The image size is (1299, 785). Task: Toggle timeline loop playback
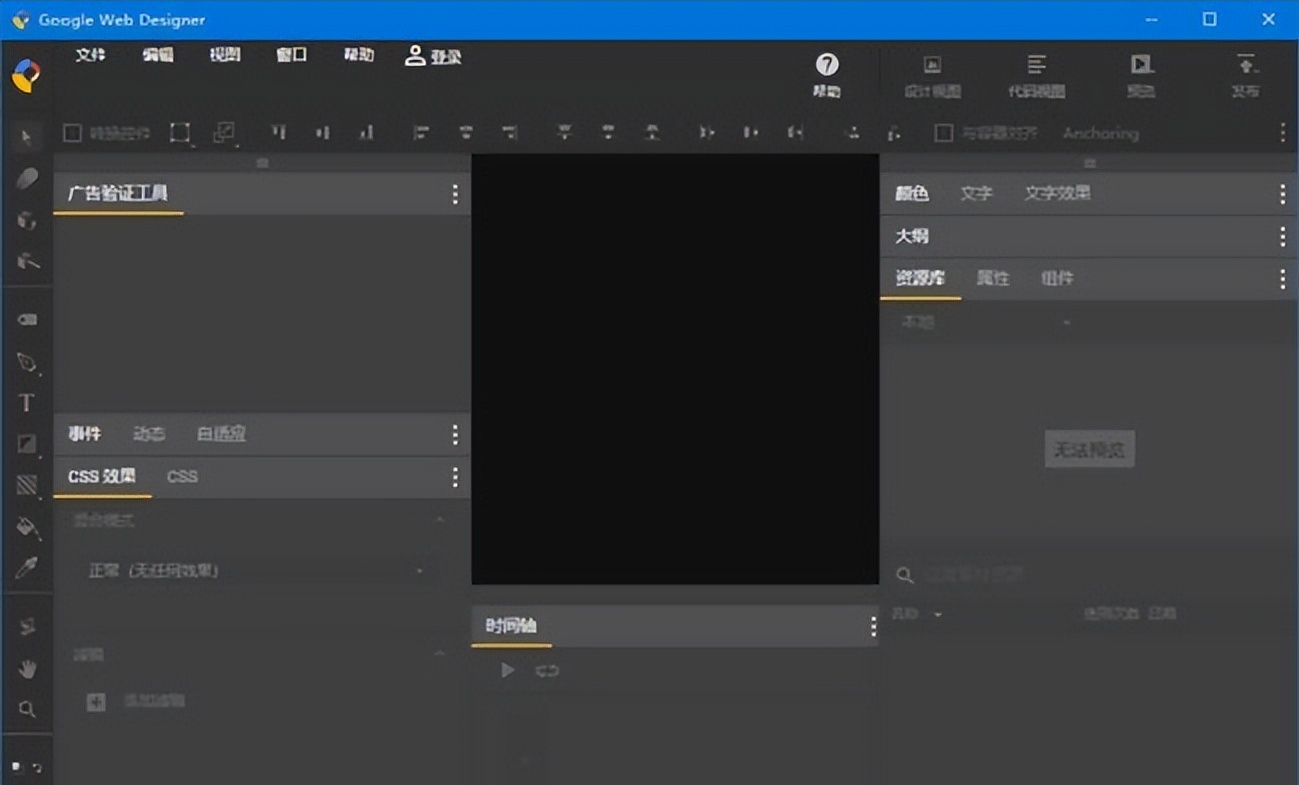(547, 671)
